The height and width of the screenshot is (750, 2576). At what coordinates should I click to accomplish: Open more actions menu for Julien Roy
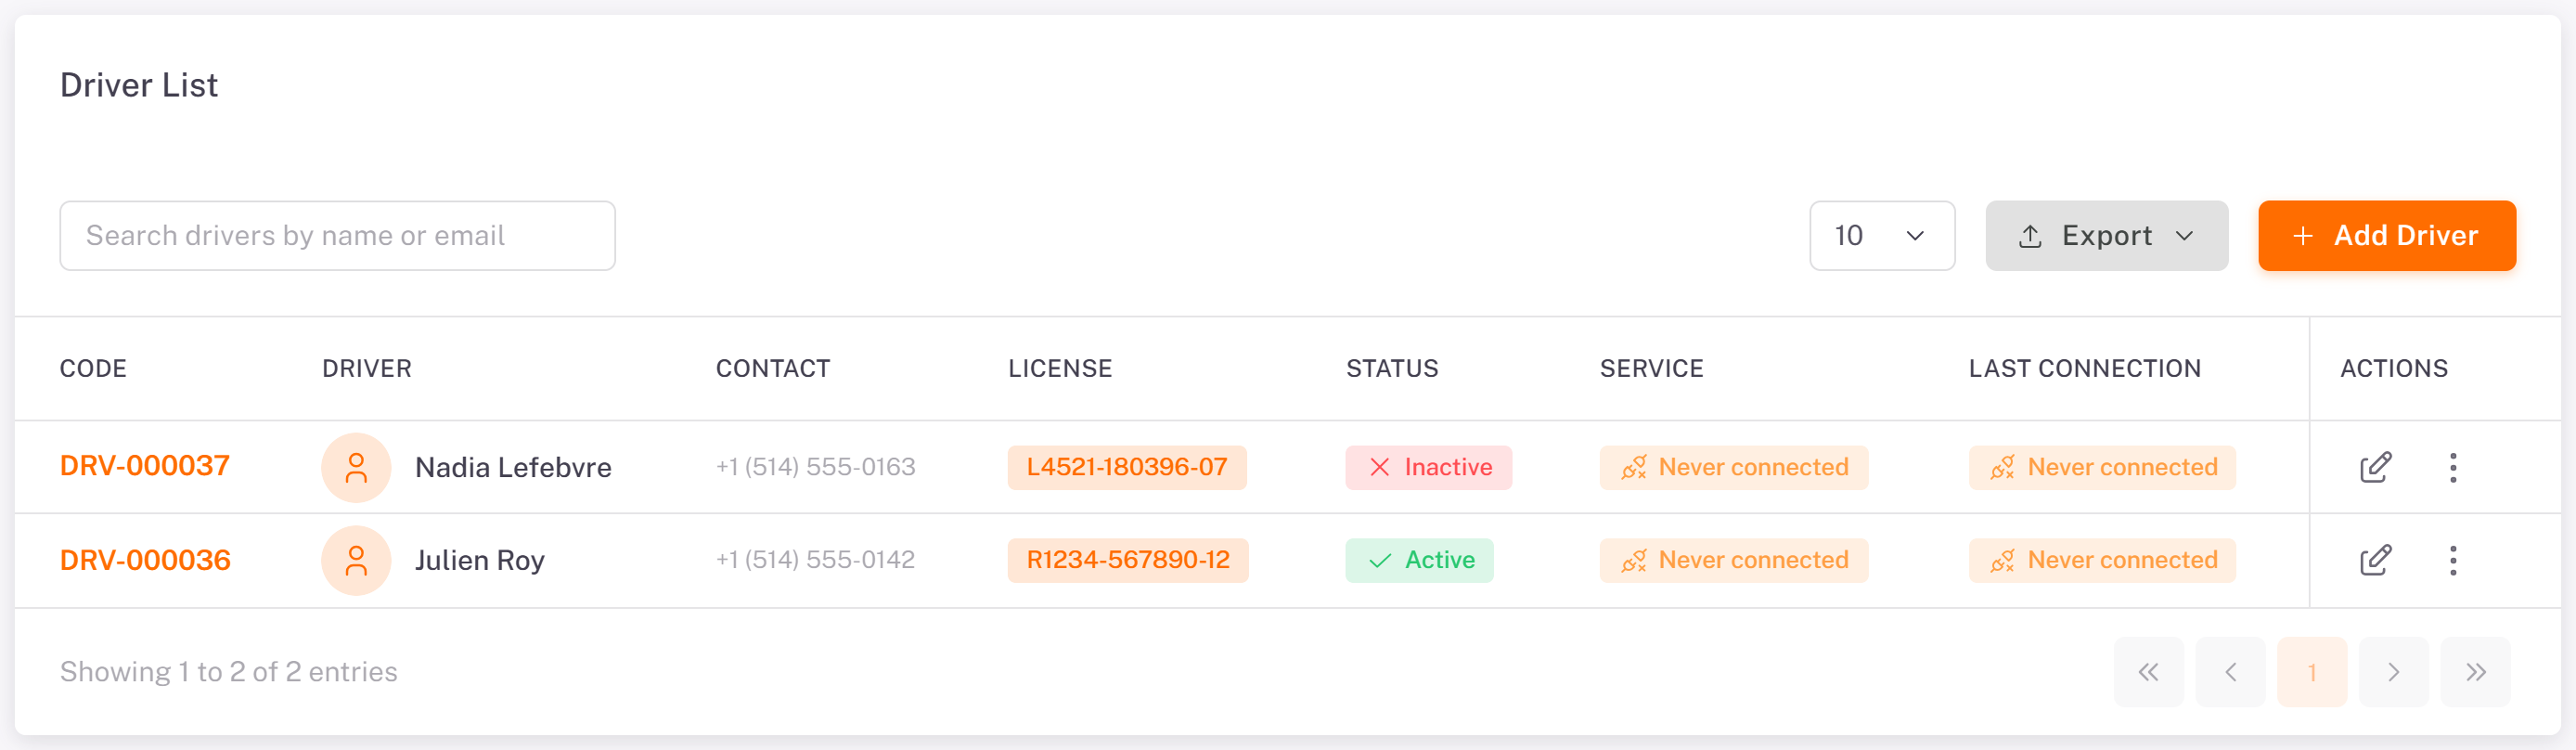(x=2453, y=560)
